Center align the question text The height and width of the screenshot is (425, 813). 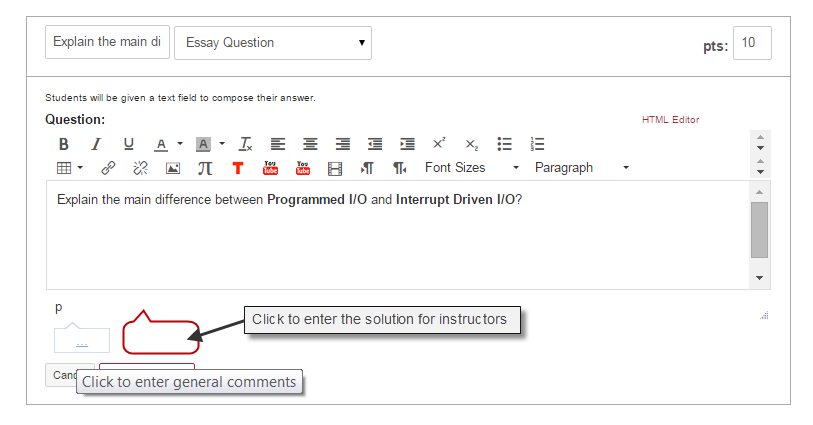click(x=310, y=144)
